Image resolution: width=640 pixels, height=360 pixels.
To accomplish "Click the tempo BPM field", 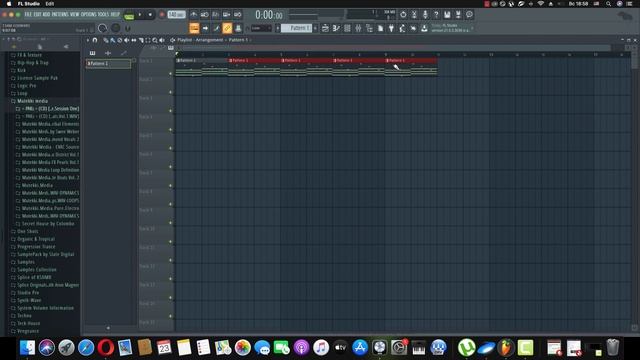I will [x=176, y=15].
